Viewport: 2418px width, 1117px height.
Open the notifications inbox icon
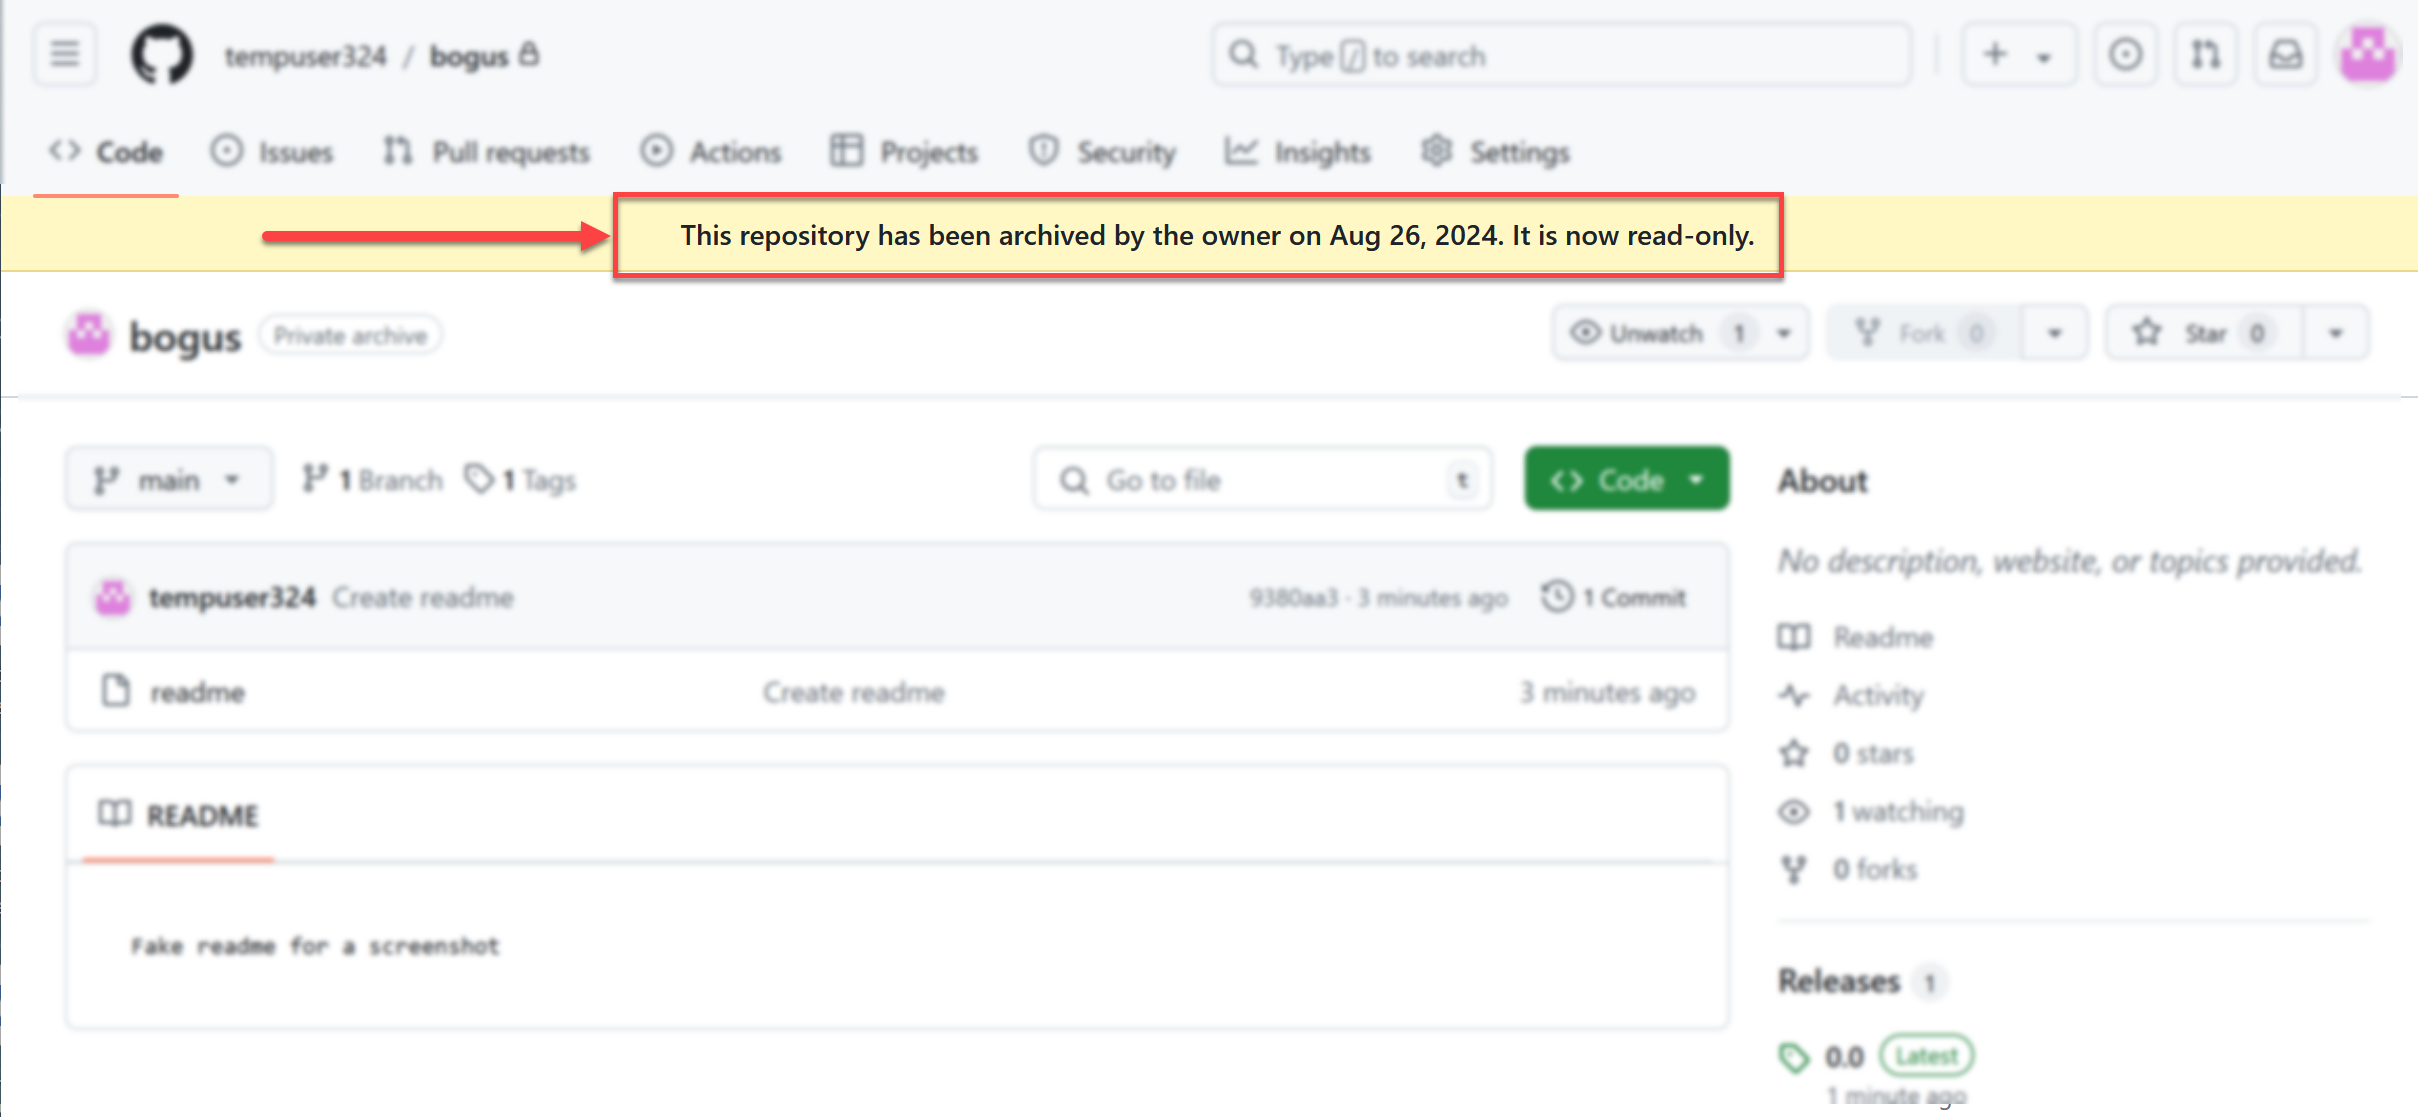tap(2285, 54)
